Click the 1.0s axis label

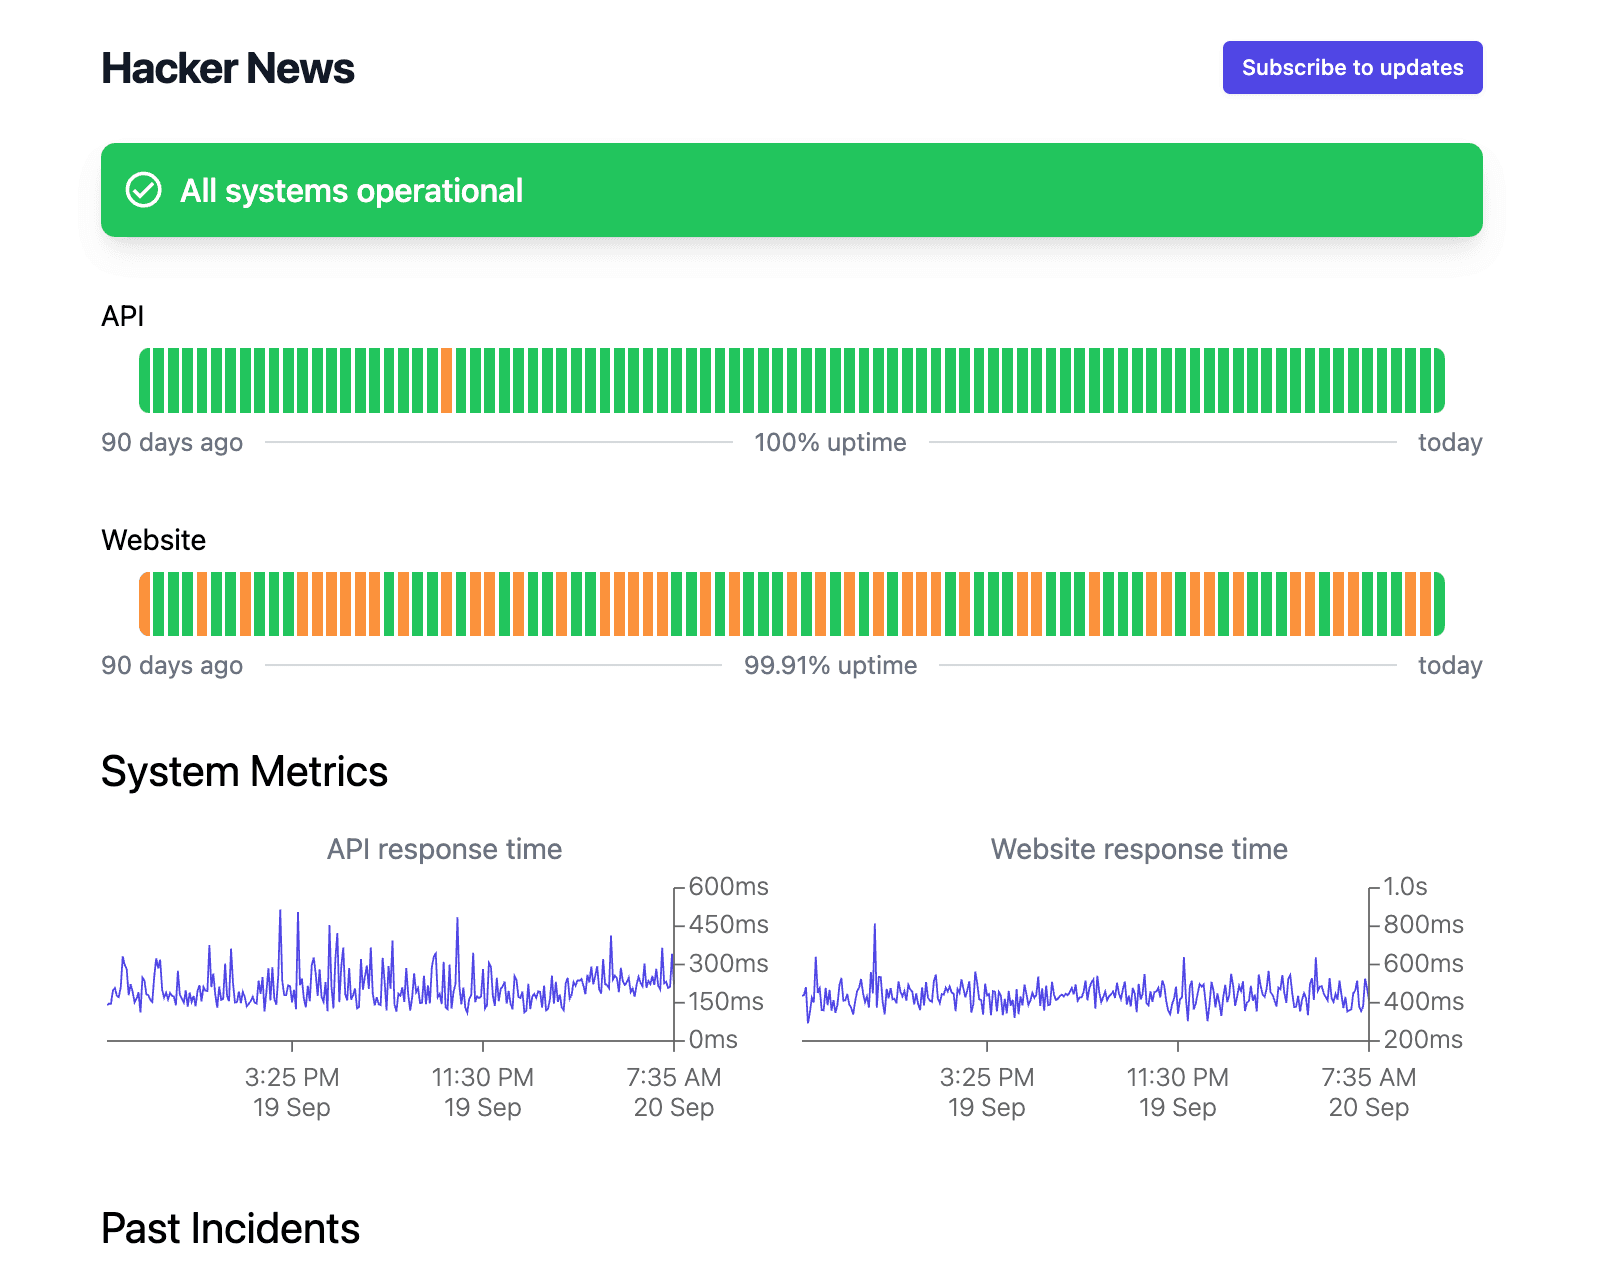click(1405, 886)
